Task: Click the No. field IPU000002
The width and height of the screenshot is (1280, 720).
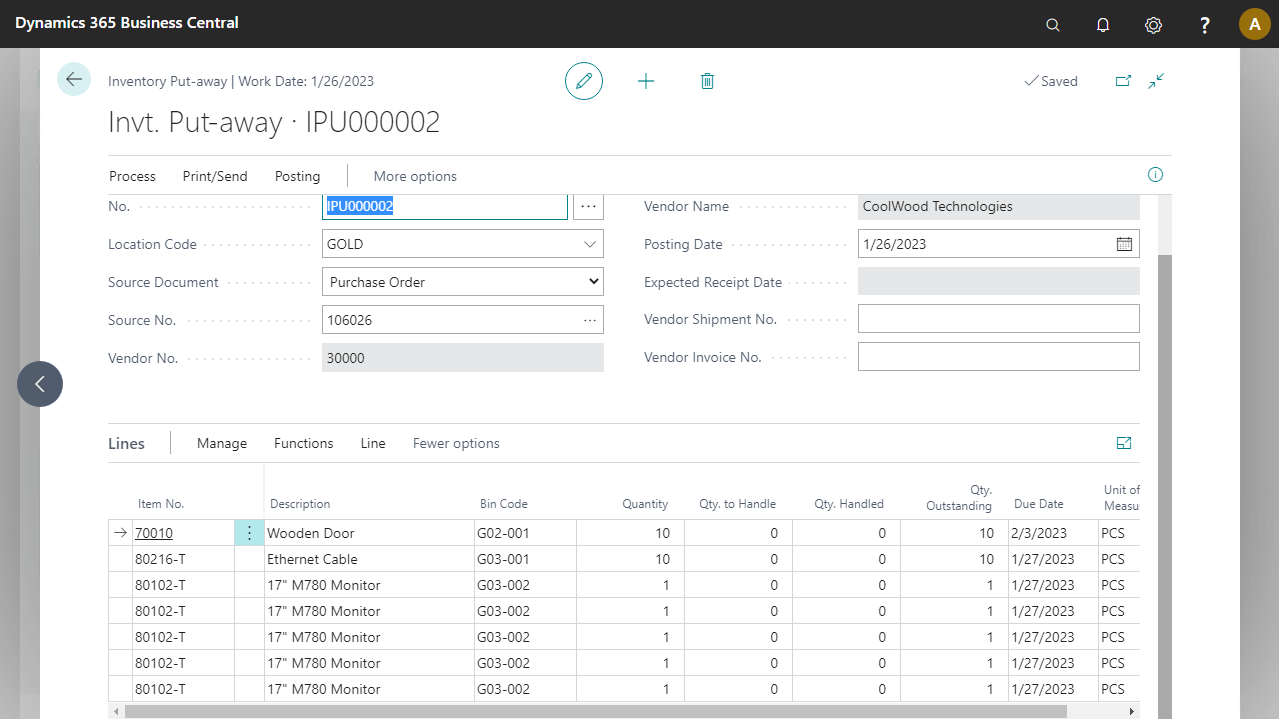Action: (445, 206)
